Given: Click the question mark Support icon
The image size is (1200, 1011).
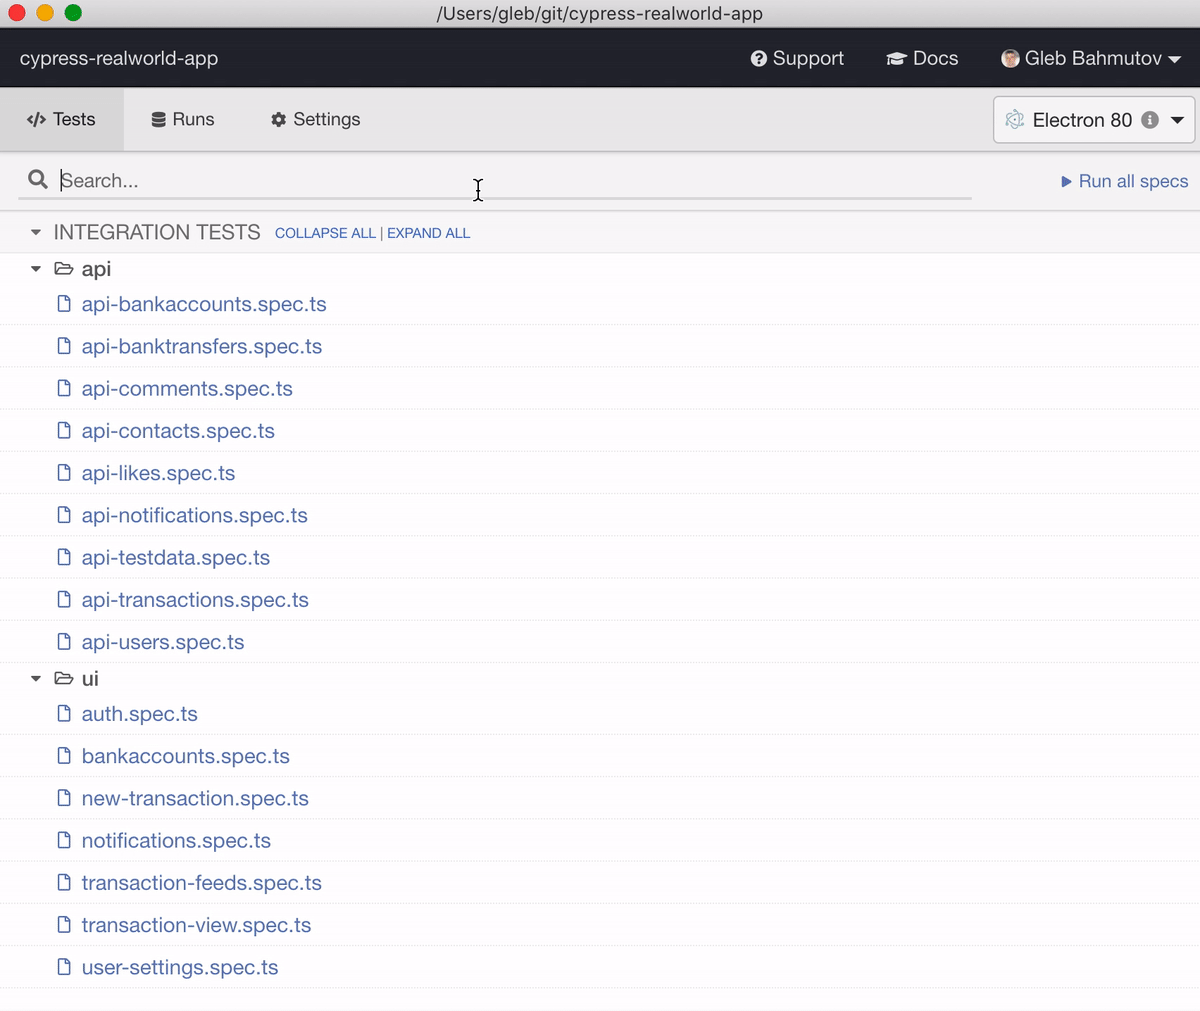Looking at the screenshot, I should pyautogui.click(x=758, y=58).
